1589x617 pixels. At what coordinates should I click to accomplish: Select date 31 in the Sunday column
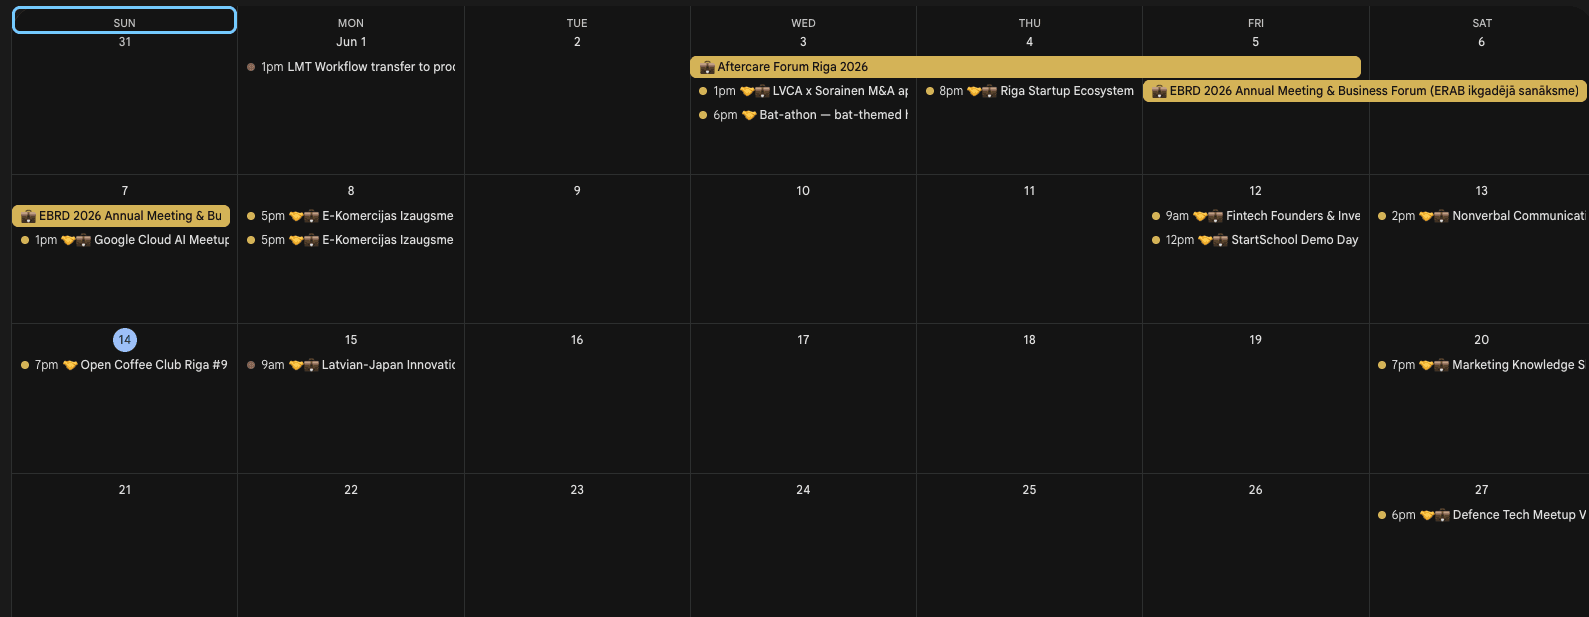[125, 42]
